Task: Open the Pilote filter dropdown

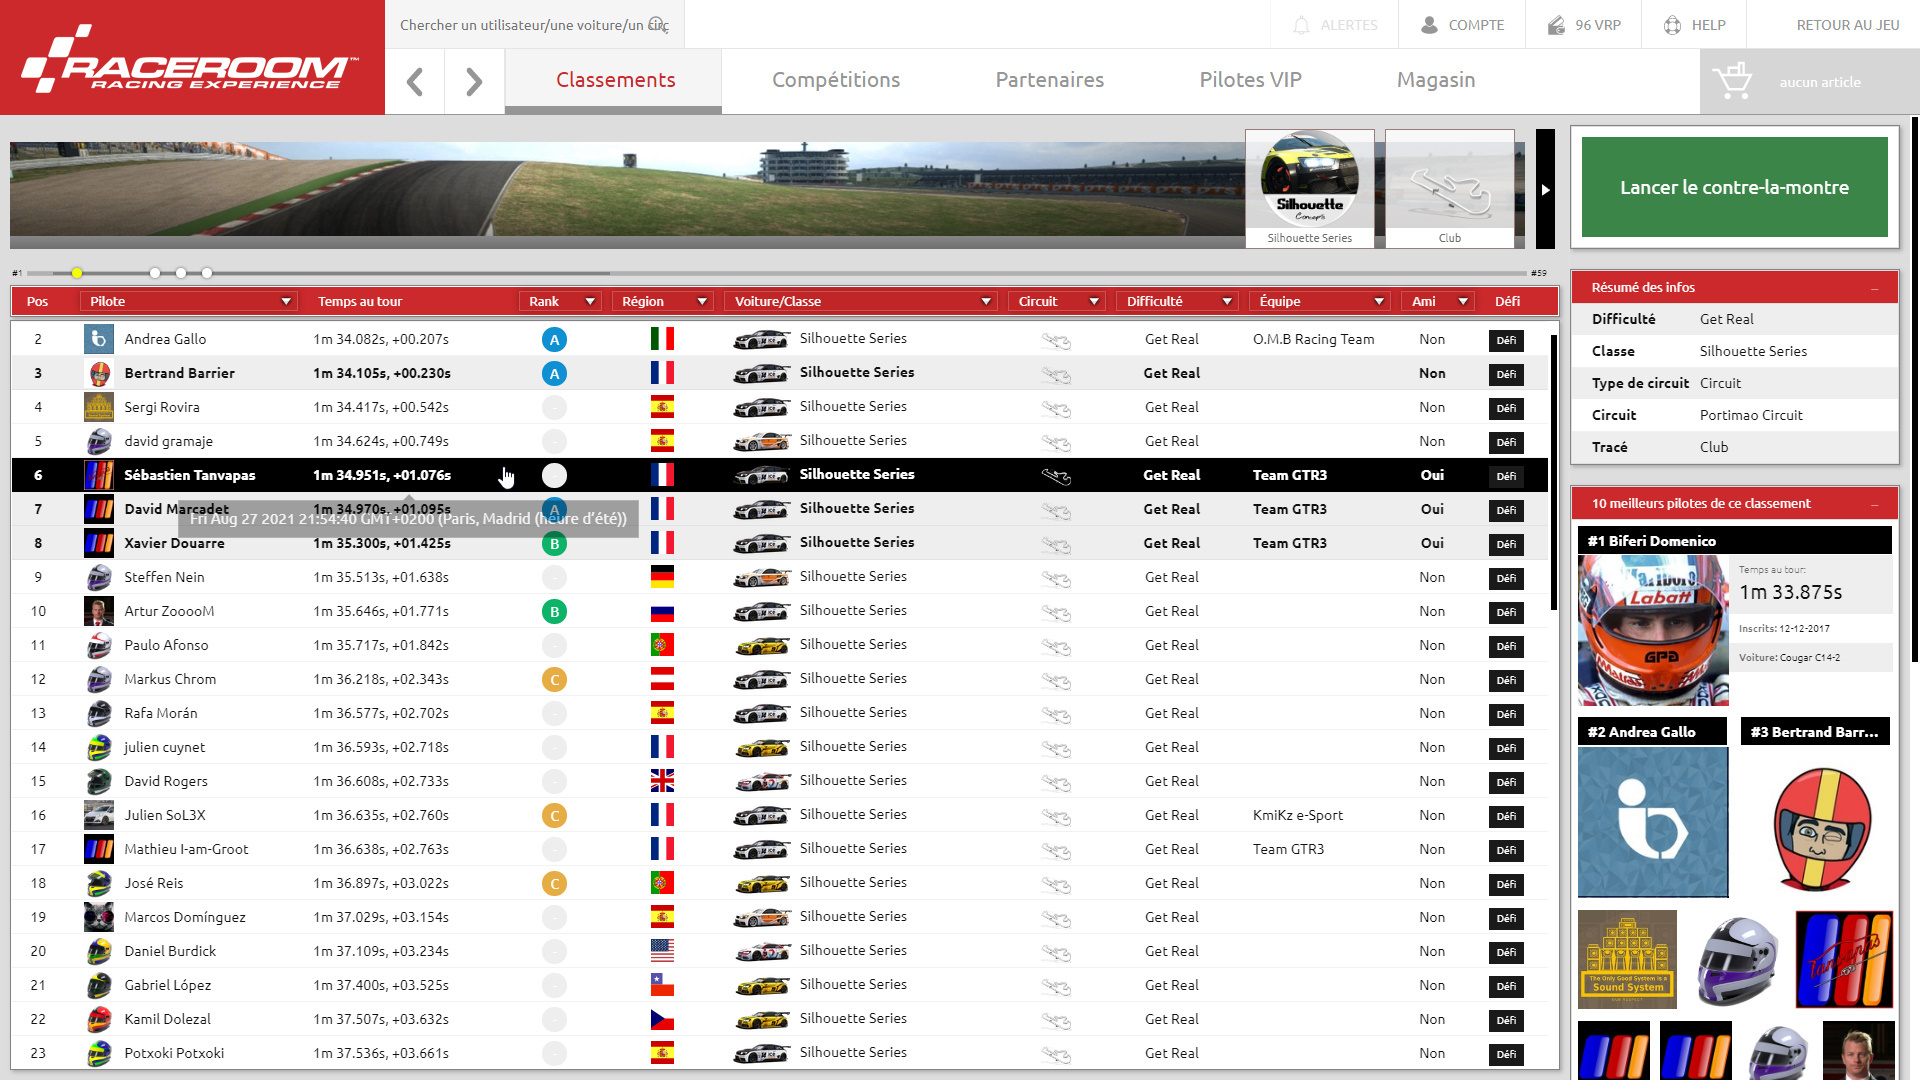Action: [x=286, y=301]
